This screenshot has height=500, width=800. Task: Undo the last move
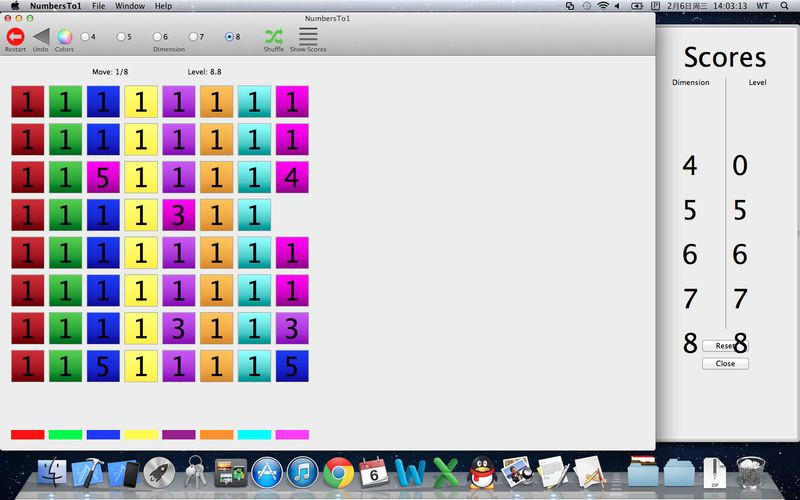click(41, 37)
